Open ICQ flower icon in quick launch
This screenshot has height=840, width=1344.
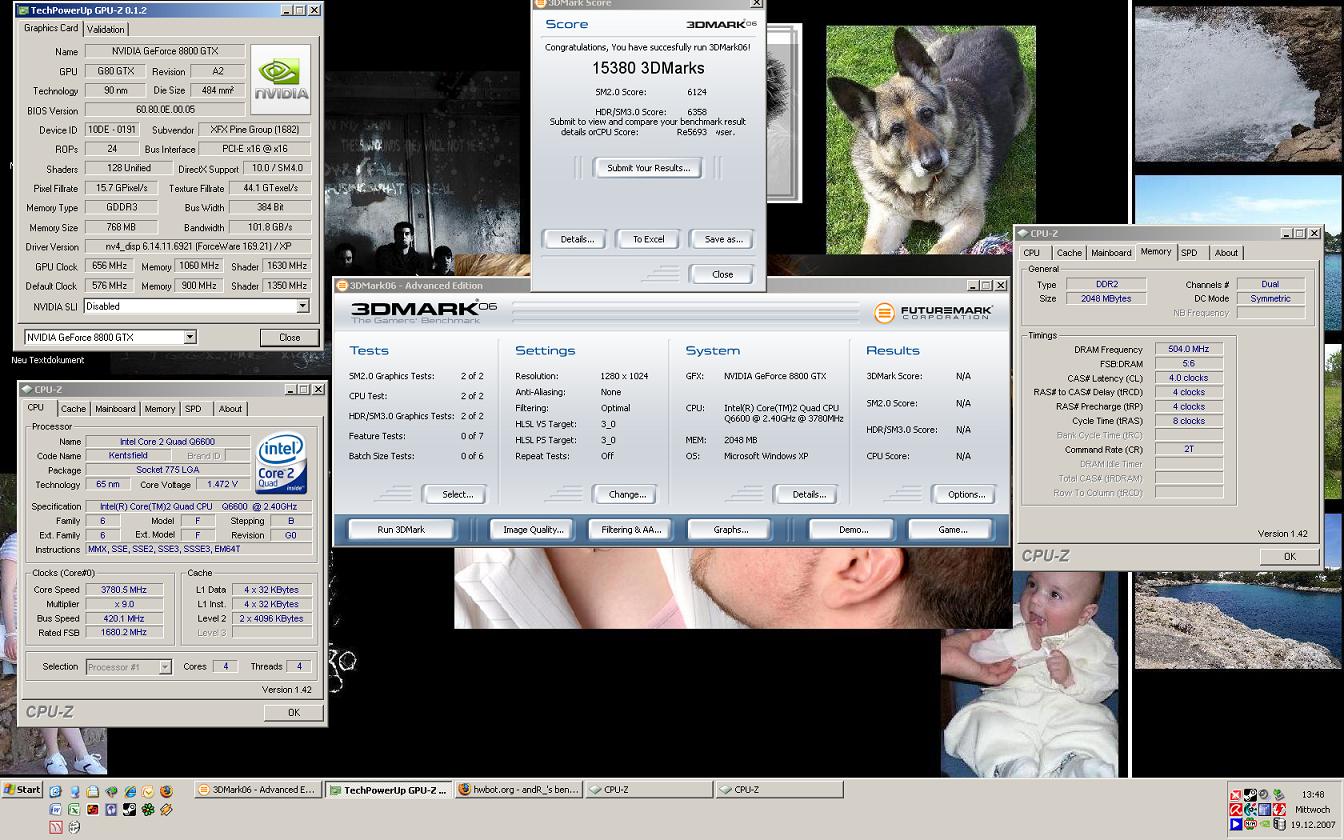coord(148,809)
